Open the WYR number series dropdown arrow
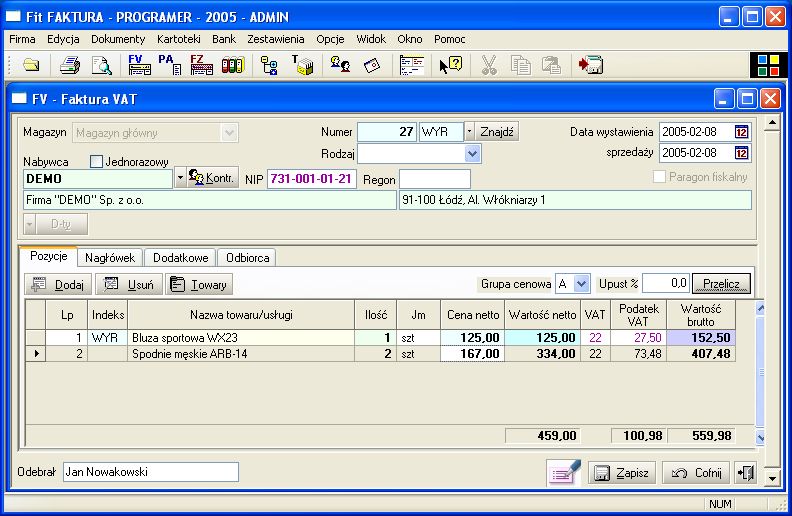The height and width of the screenshot is (516, 792). [469, 132]
